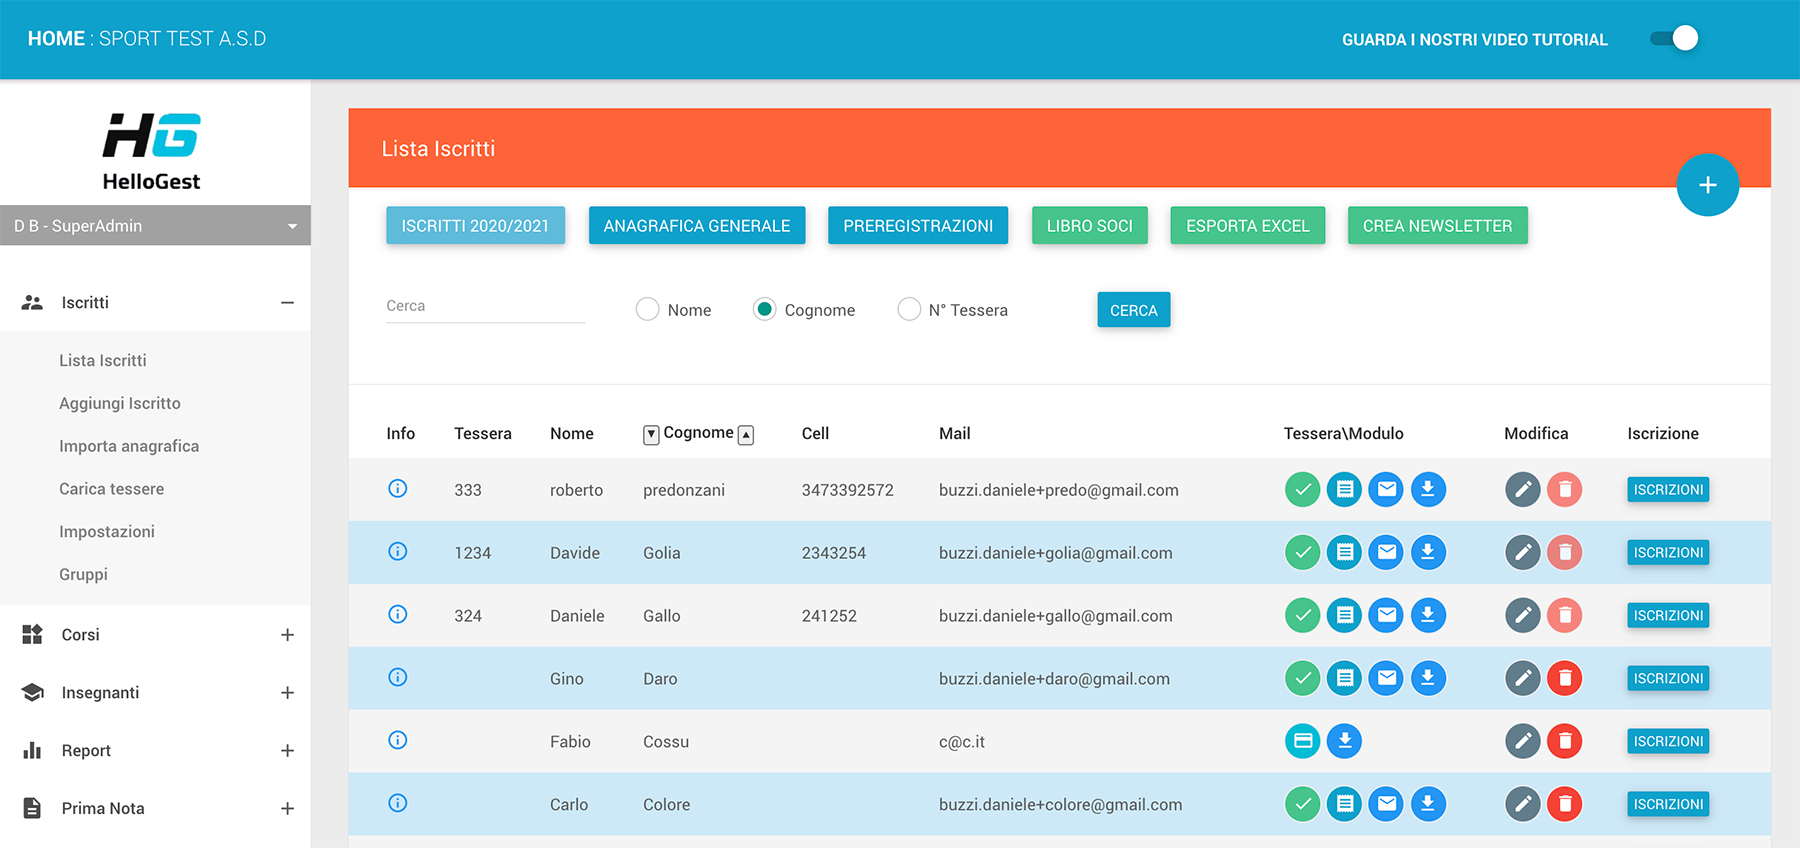Open Importa anagrafica in sidebar
The width and height of the screenshot is (1800, 848).
click(129, 446)
